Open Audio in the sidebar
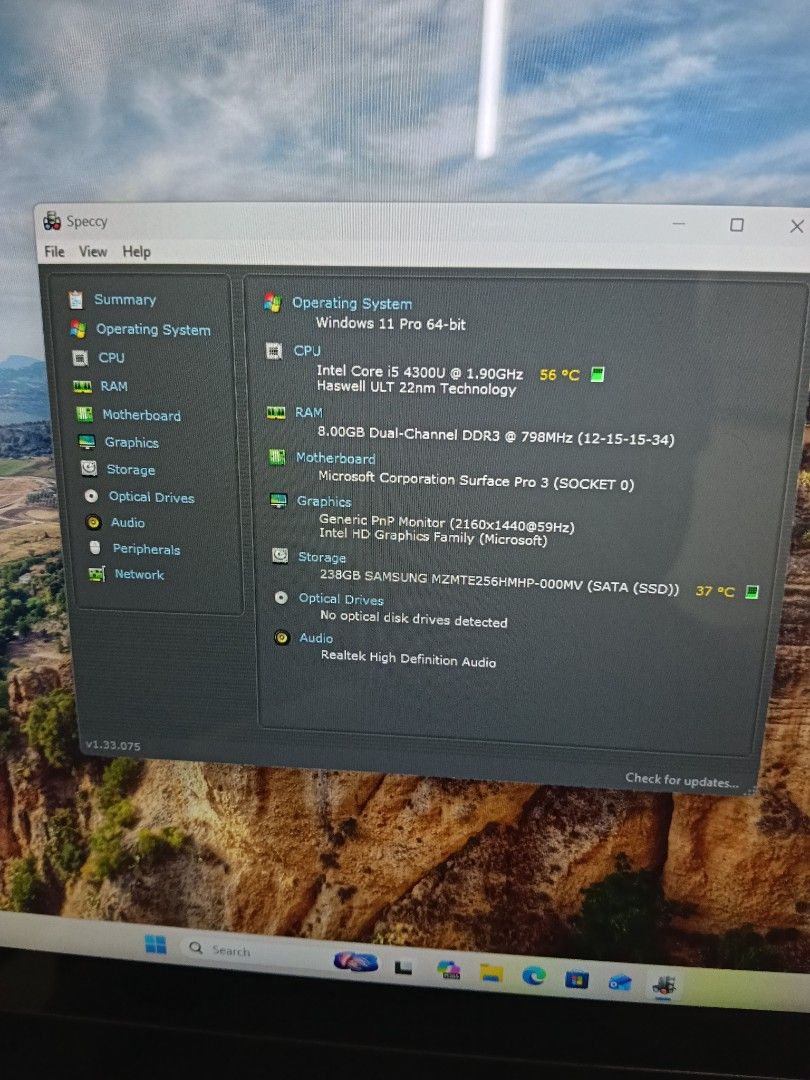The height and width of the screenshot is (1080, 810). pyautogui.click(x=127, y=523)
